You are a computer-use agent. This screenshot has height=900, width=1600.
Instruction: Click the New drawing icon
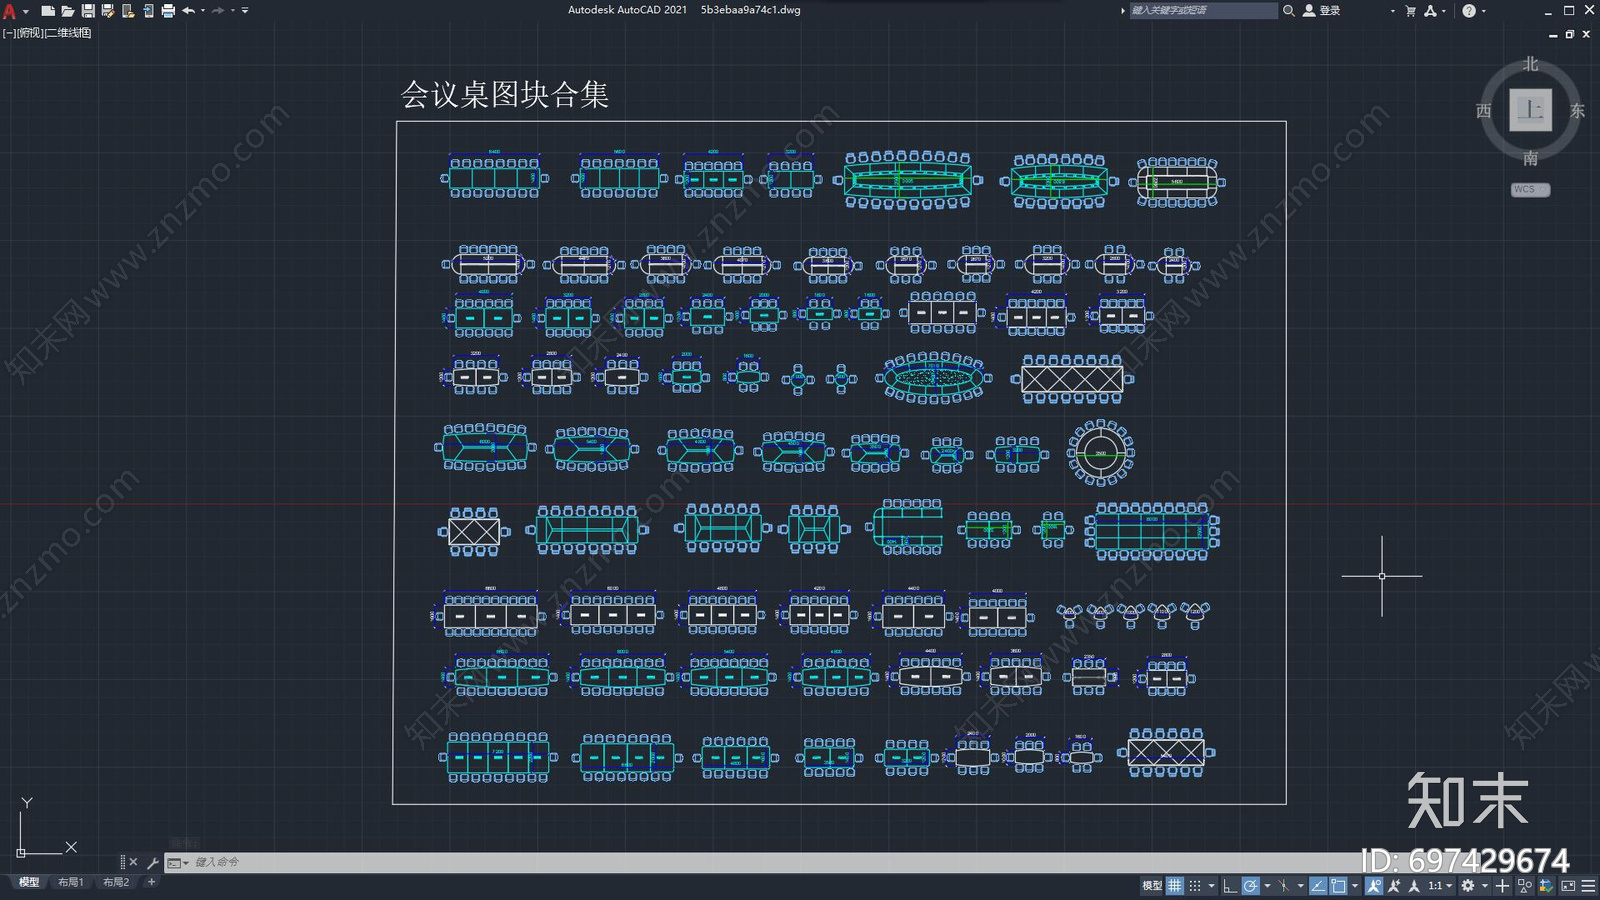(47, 10)
